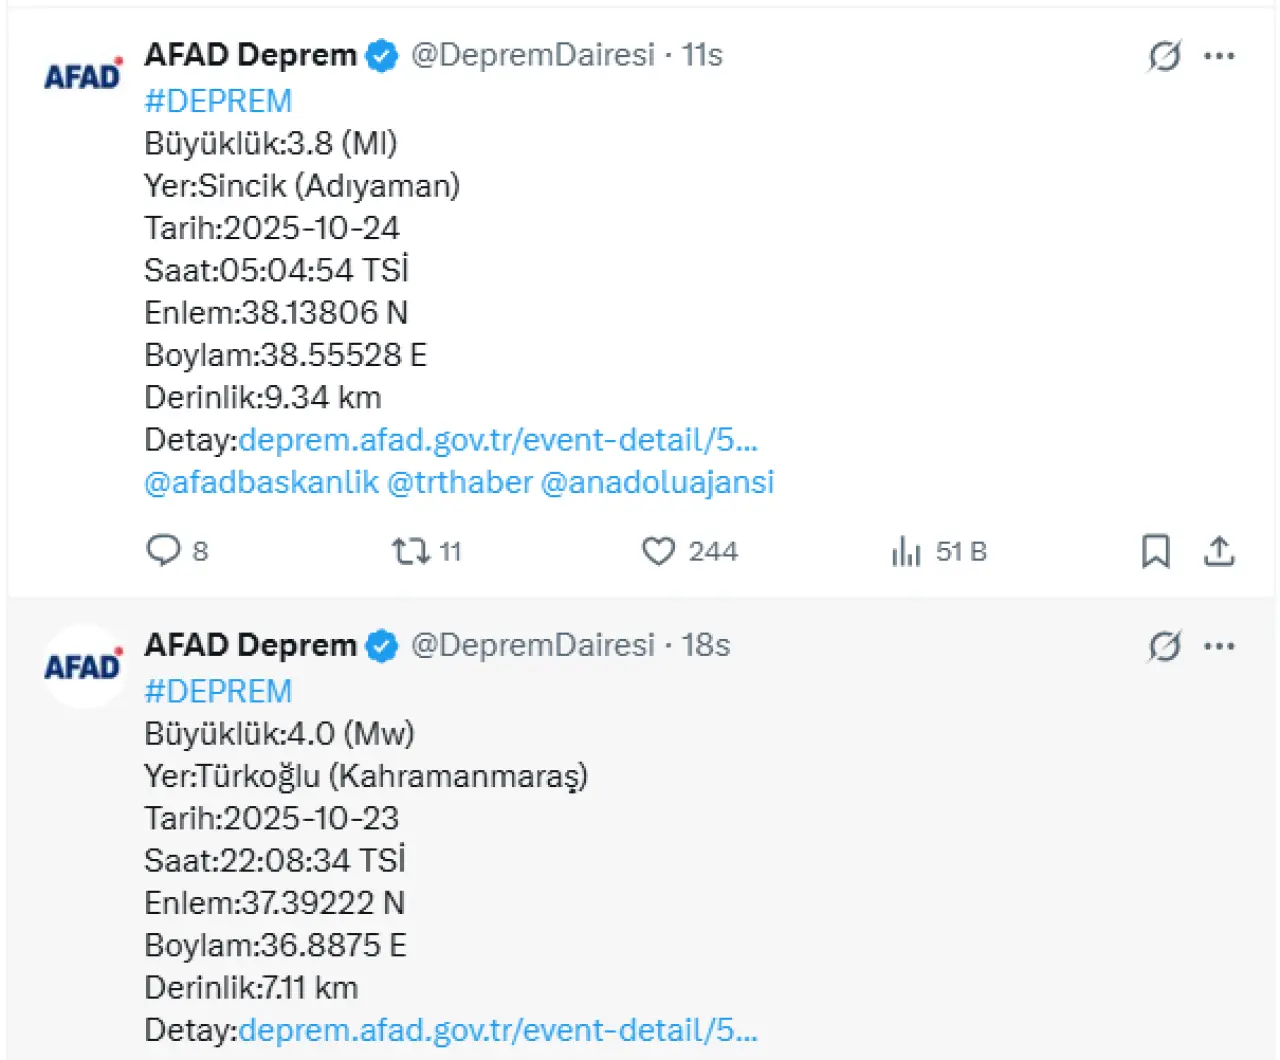Open #DEPREM hashtag in first tweet

[218, 101]
